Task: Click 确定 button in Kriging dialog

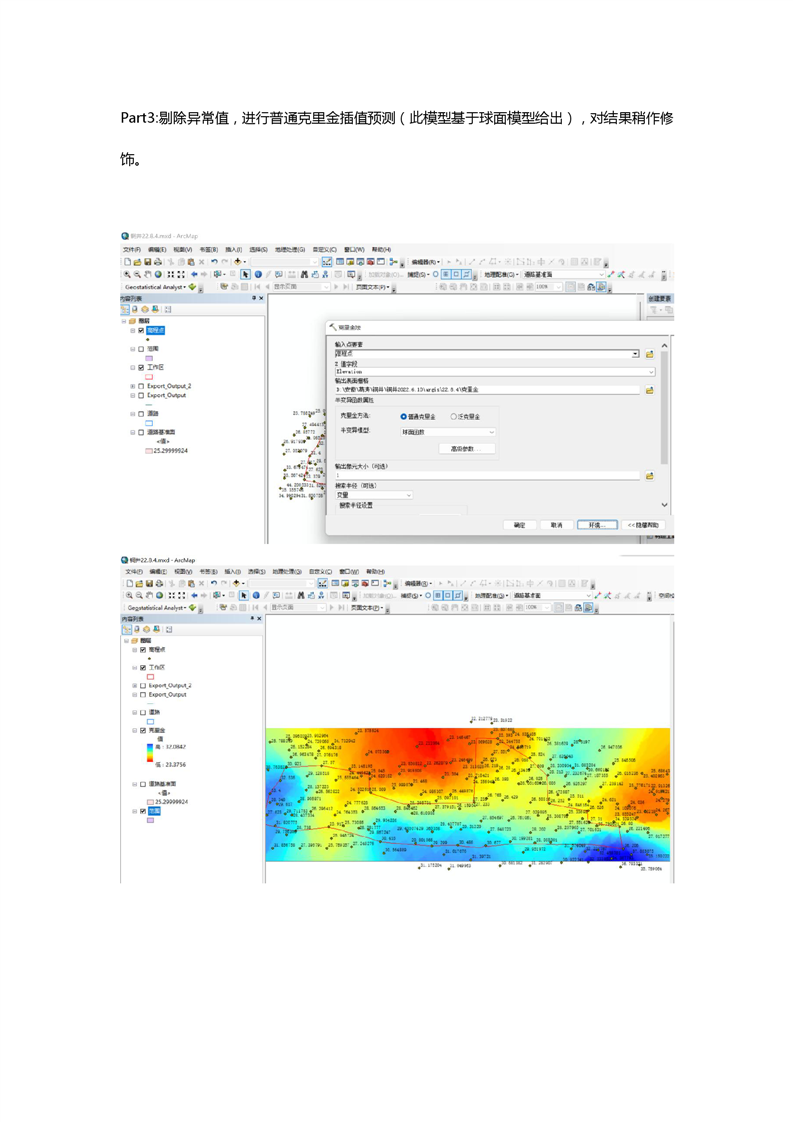Action: 519,525
